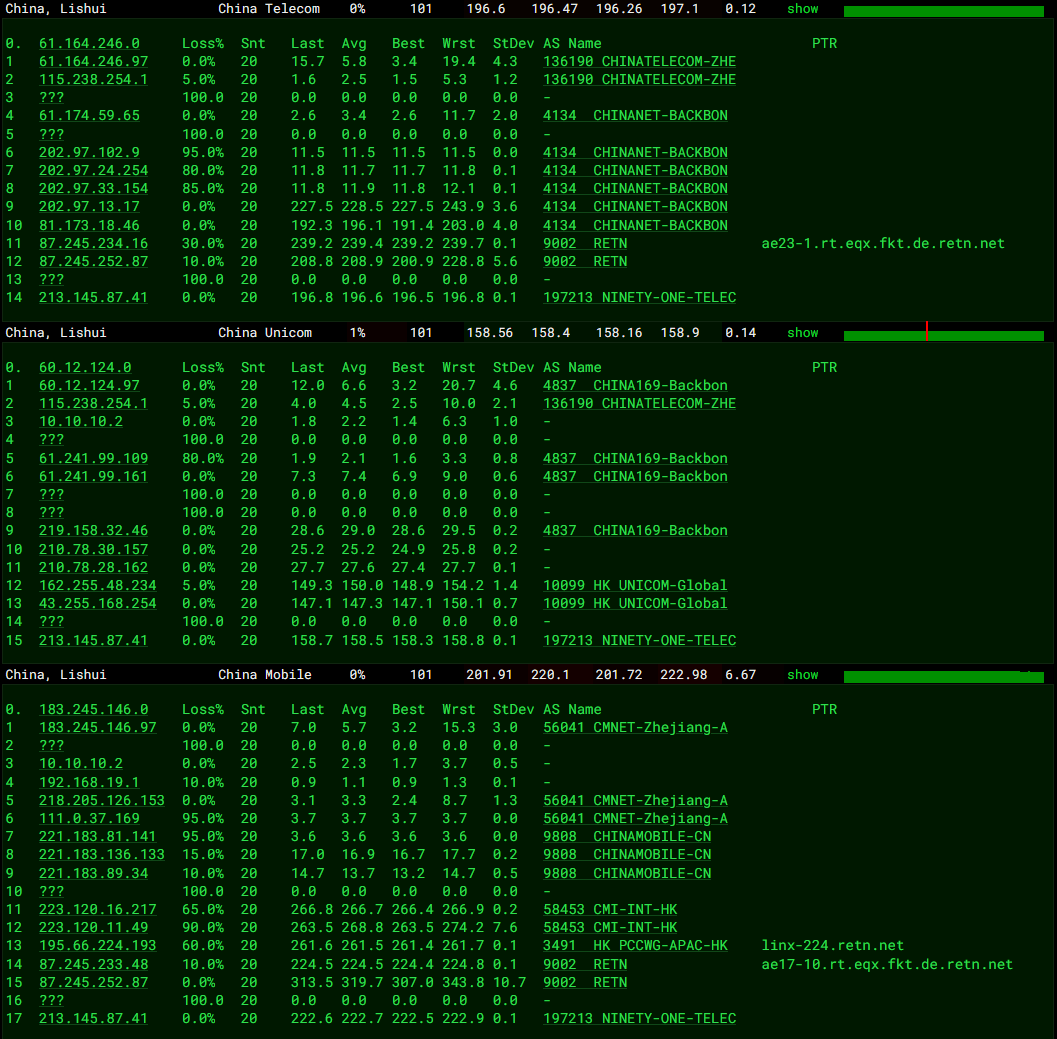The width and height of the screenshot is (1057, 1039).
Task: Open AS link CMI-INT-HK in 223.120.16.217 row
Action: click(x=610, y=910)
